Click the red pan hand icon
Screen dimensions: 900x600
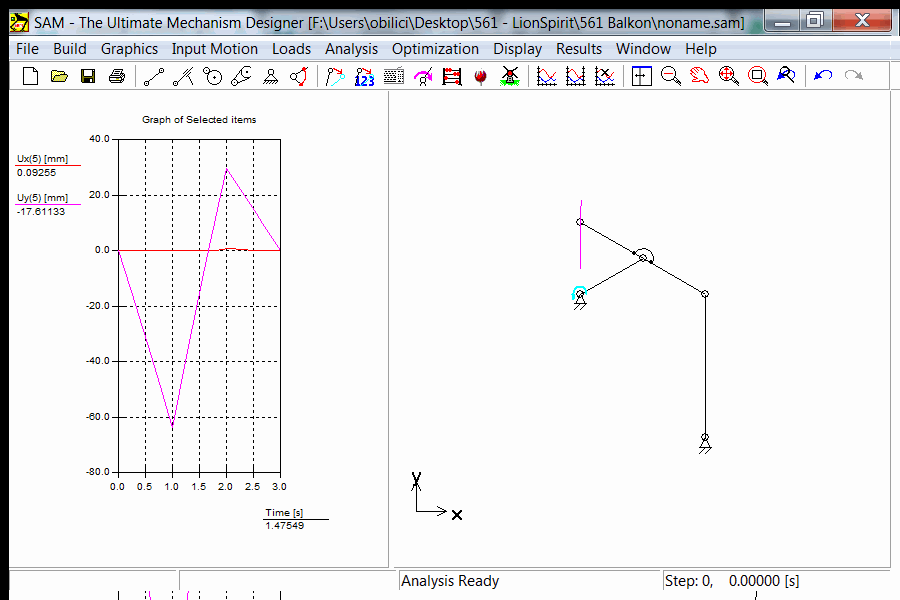(x=700, y=76)
